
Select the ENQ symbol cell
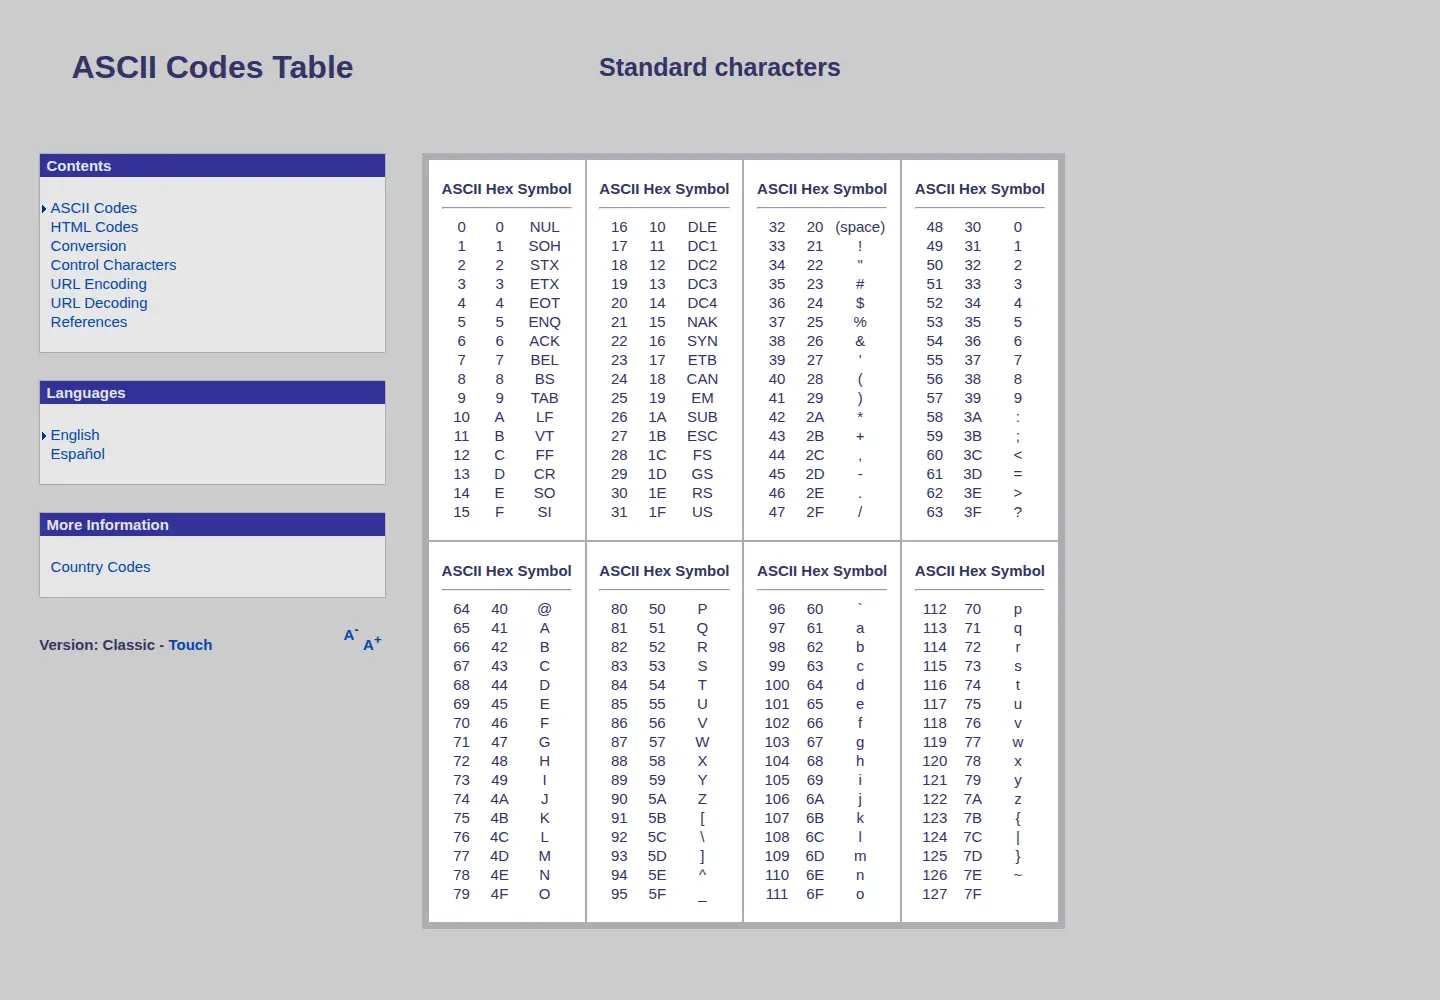pyautogui.click(x=545, y=322)
